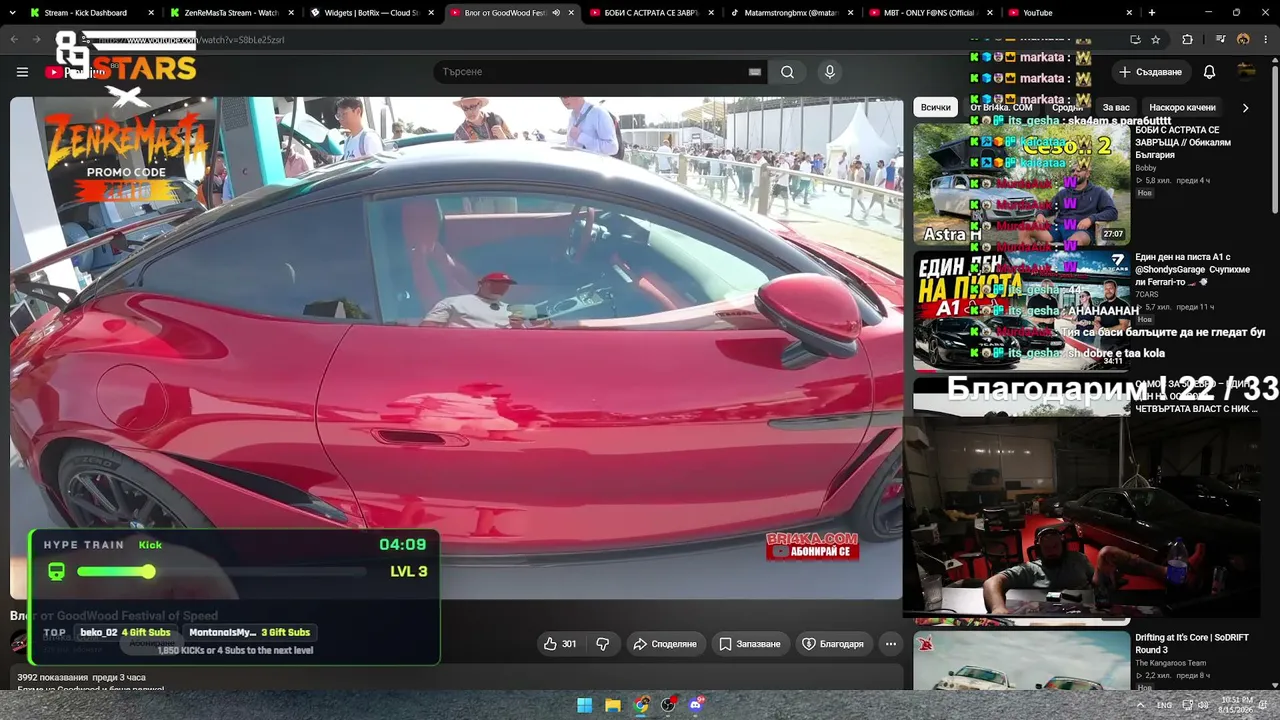Viewport: 1280px width, 720px height.
Task: Open Discord from the taskbar
Action: click(x=697, y=705)
